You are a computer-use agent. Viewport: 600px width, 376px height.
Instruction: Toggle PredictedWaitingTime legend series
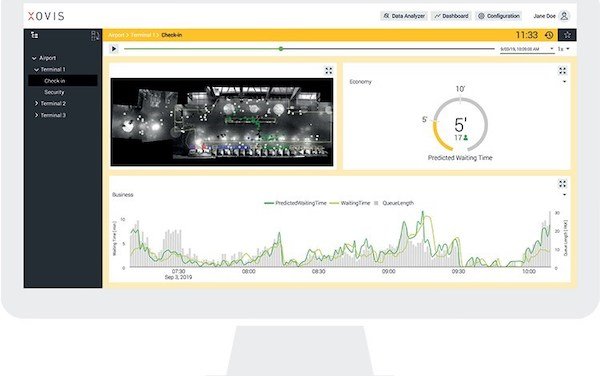(x=295, y=203)
